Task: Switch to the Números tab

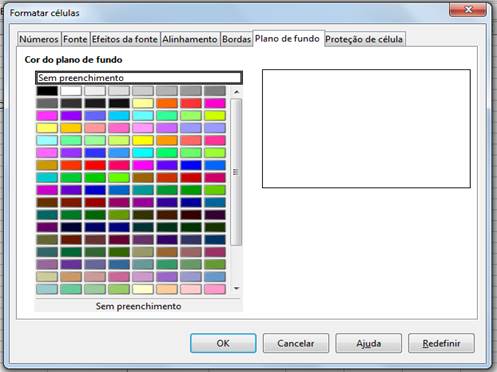Action: click(x=39, y=39)
